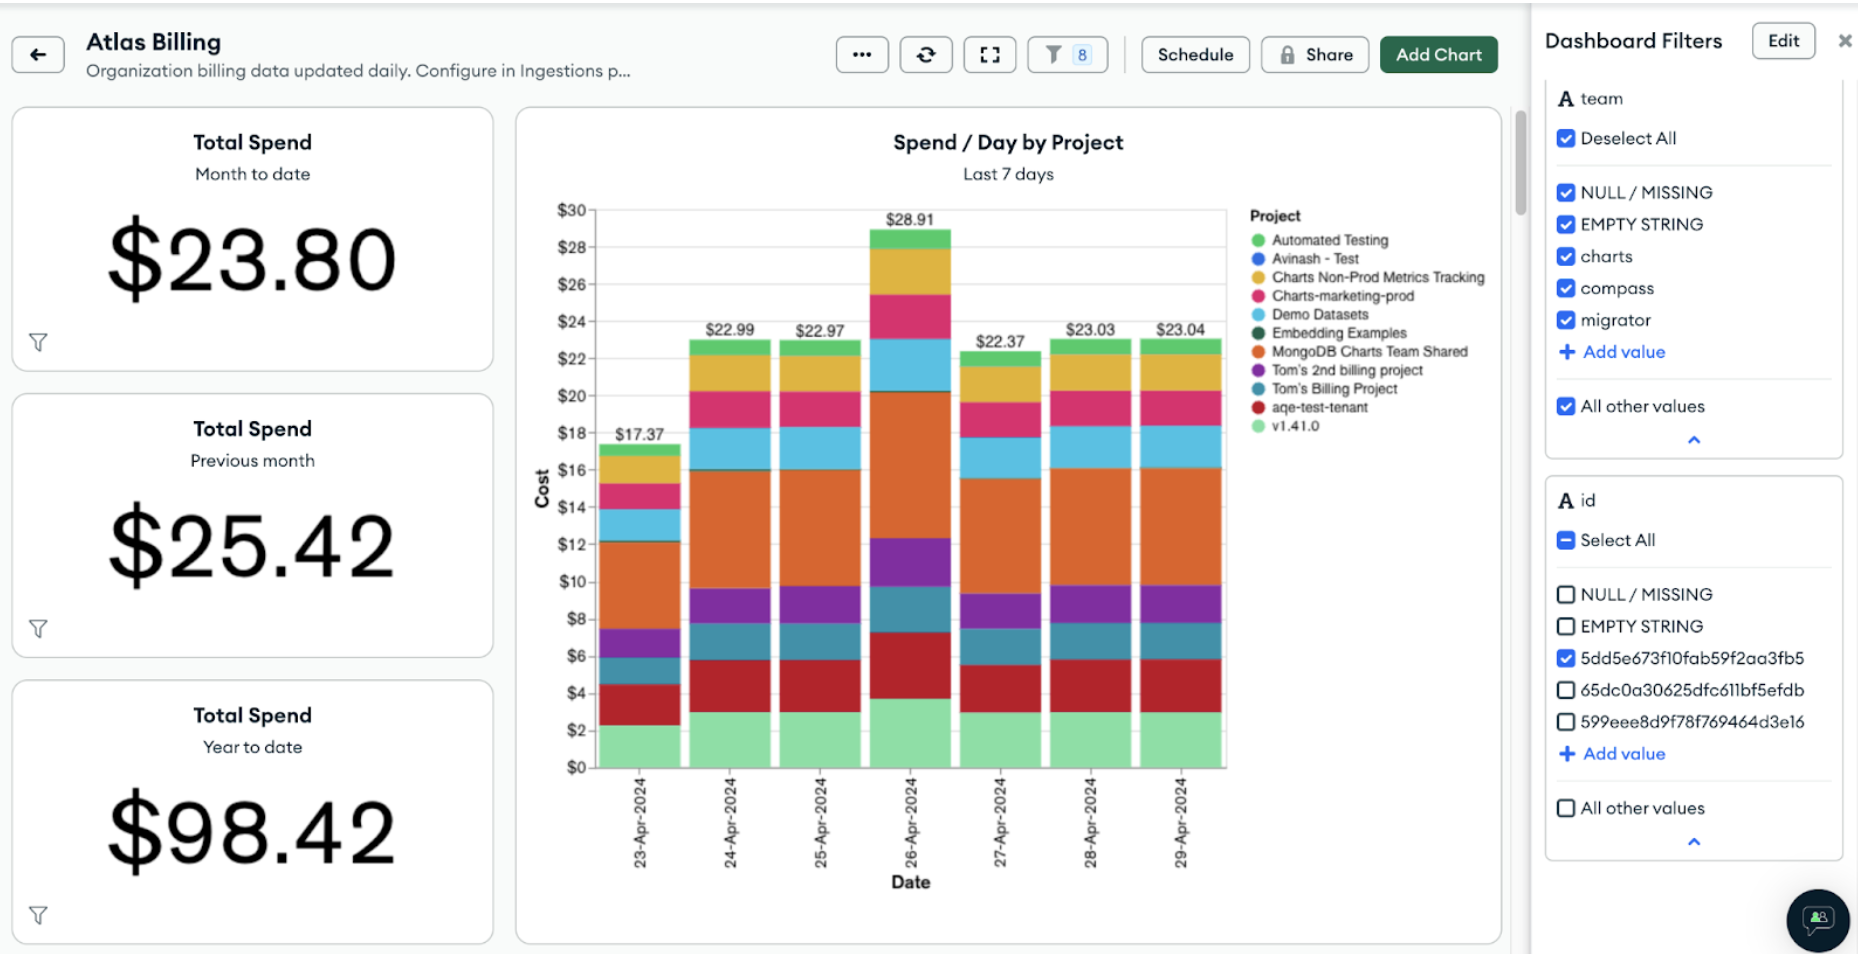Click the Add Chart button
The width and height of the screenshot is (1858, 954).
tap(1438, 55)
